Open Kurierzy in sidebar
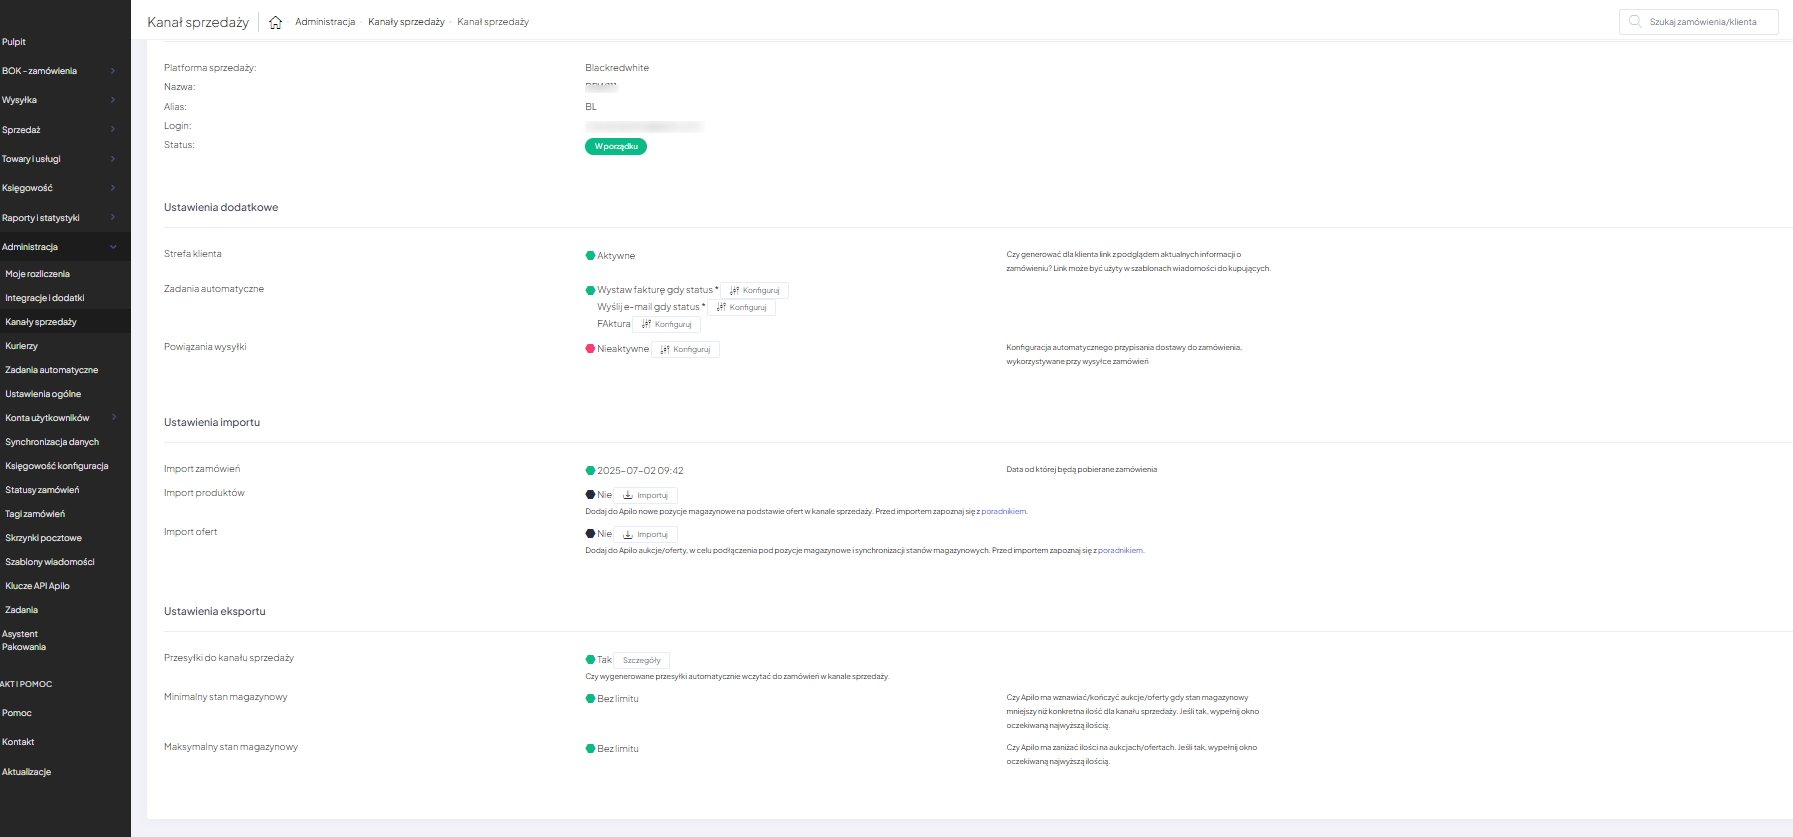This screenshot has width=1793, height=837. [x=22, y=346]
